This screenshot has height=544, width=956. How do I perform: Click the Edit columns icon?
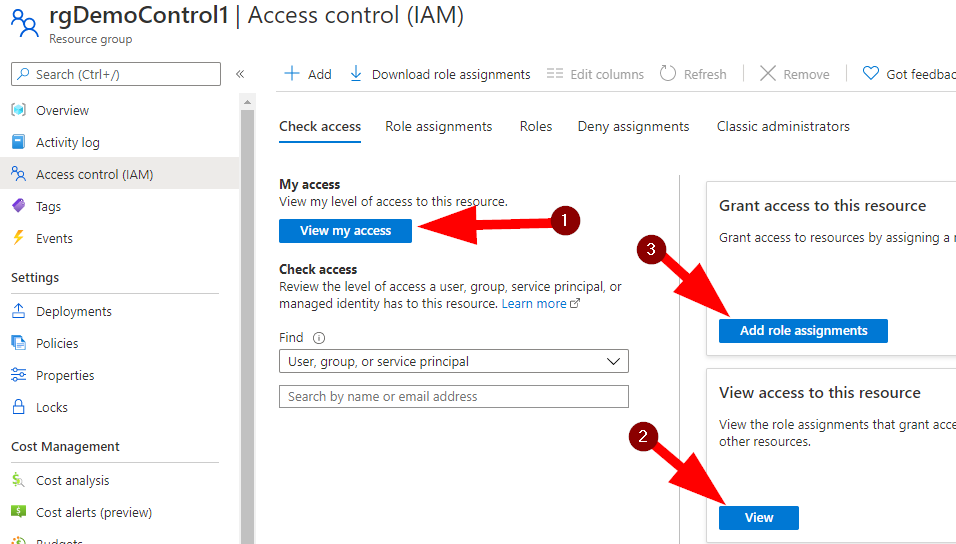(x=555, y=74)
